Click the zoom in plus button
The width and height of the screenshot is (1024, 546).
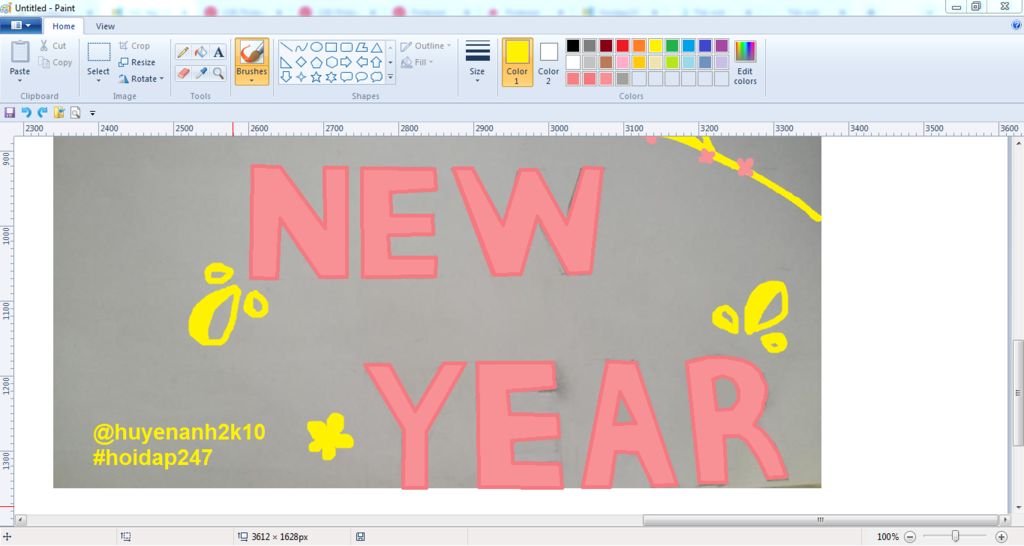(1002, 536)
